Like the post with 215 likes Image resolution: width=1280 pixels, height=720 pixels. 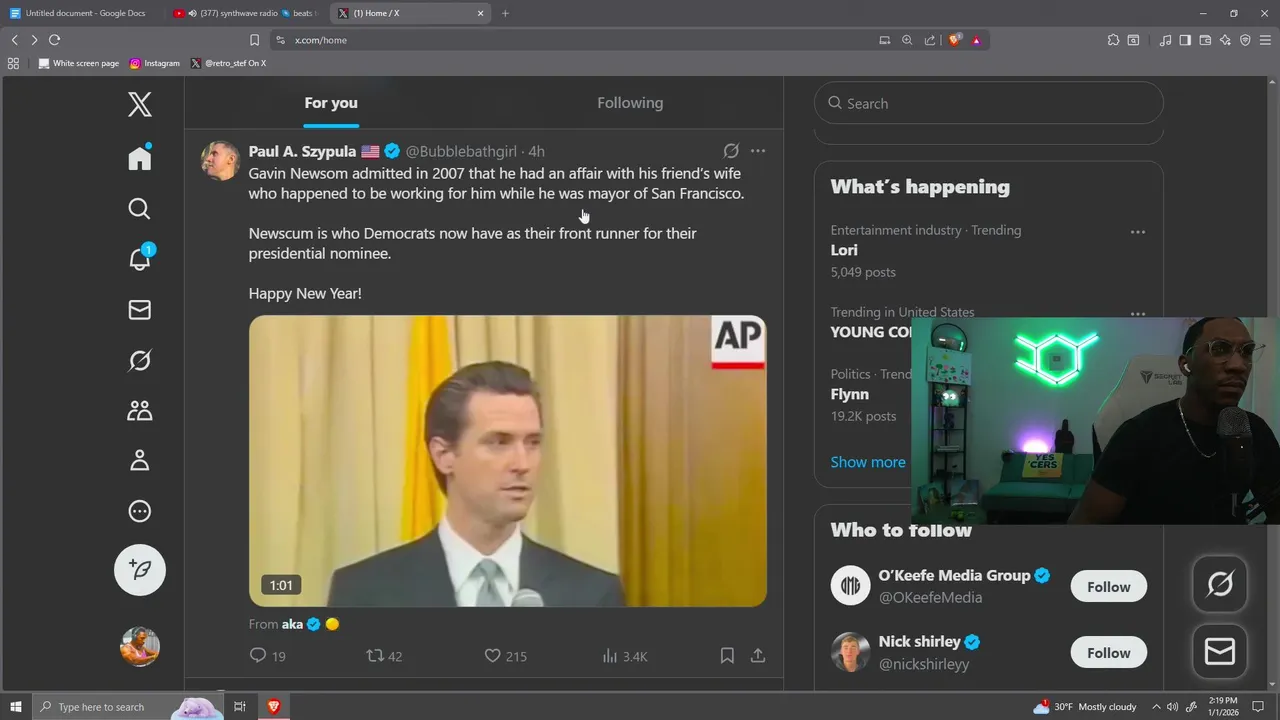click(x=492, y=656)
